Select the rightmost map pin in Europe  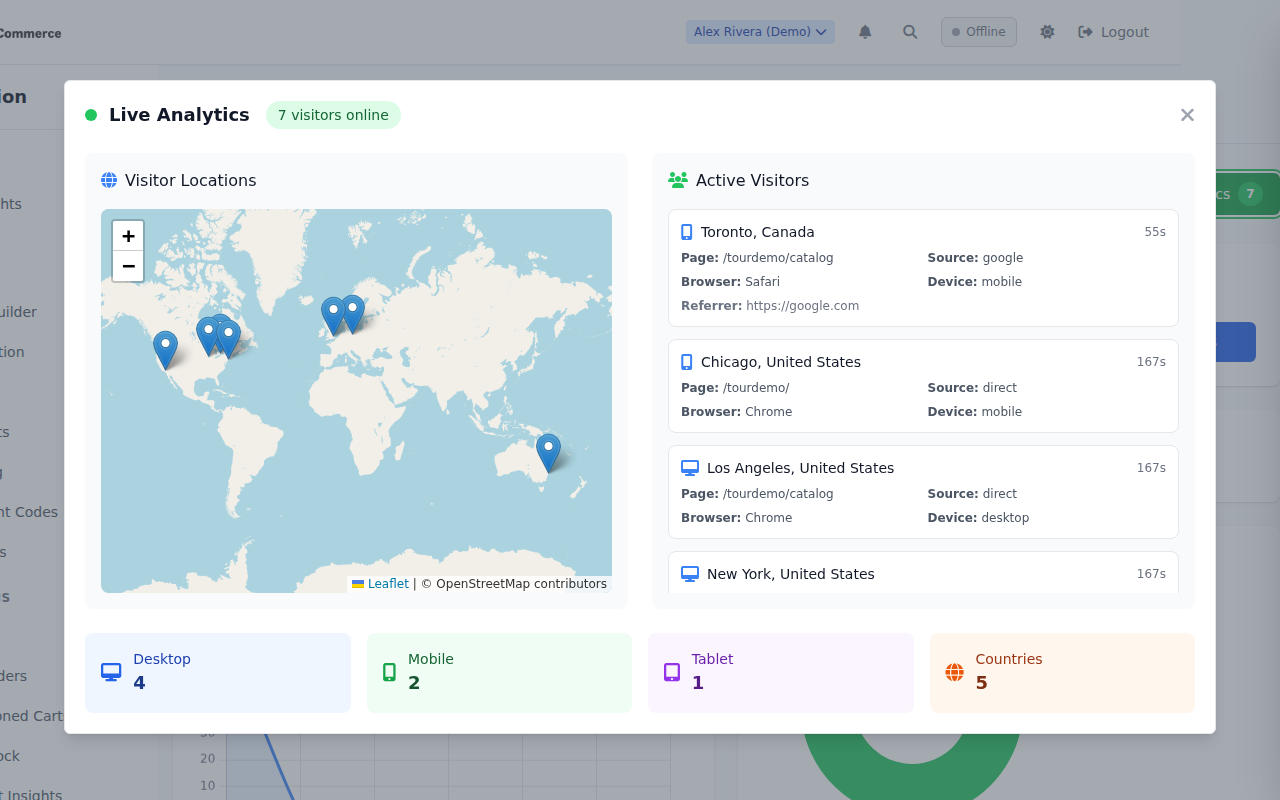(x=352, y=314)
